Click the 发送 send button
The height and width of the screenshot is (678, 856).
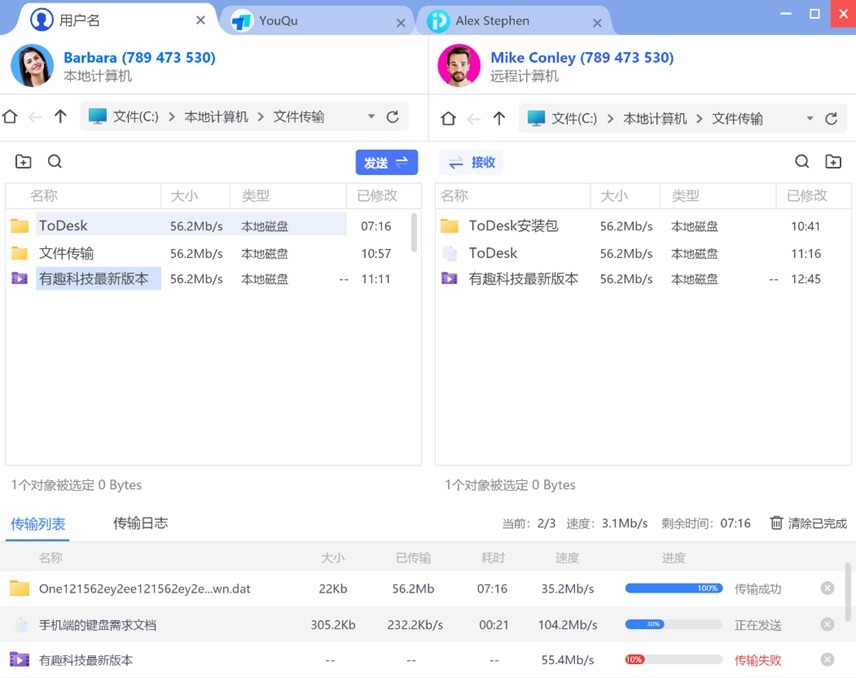pyautogui.click(x=386, y=162)
